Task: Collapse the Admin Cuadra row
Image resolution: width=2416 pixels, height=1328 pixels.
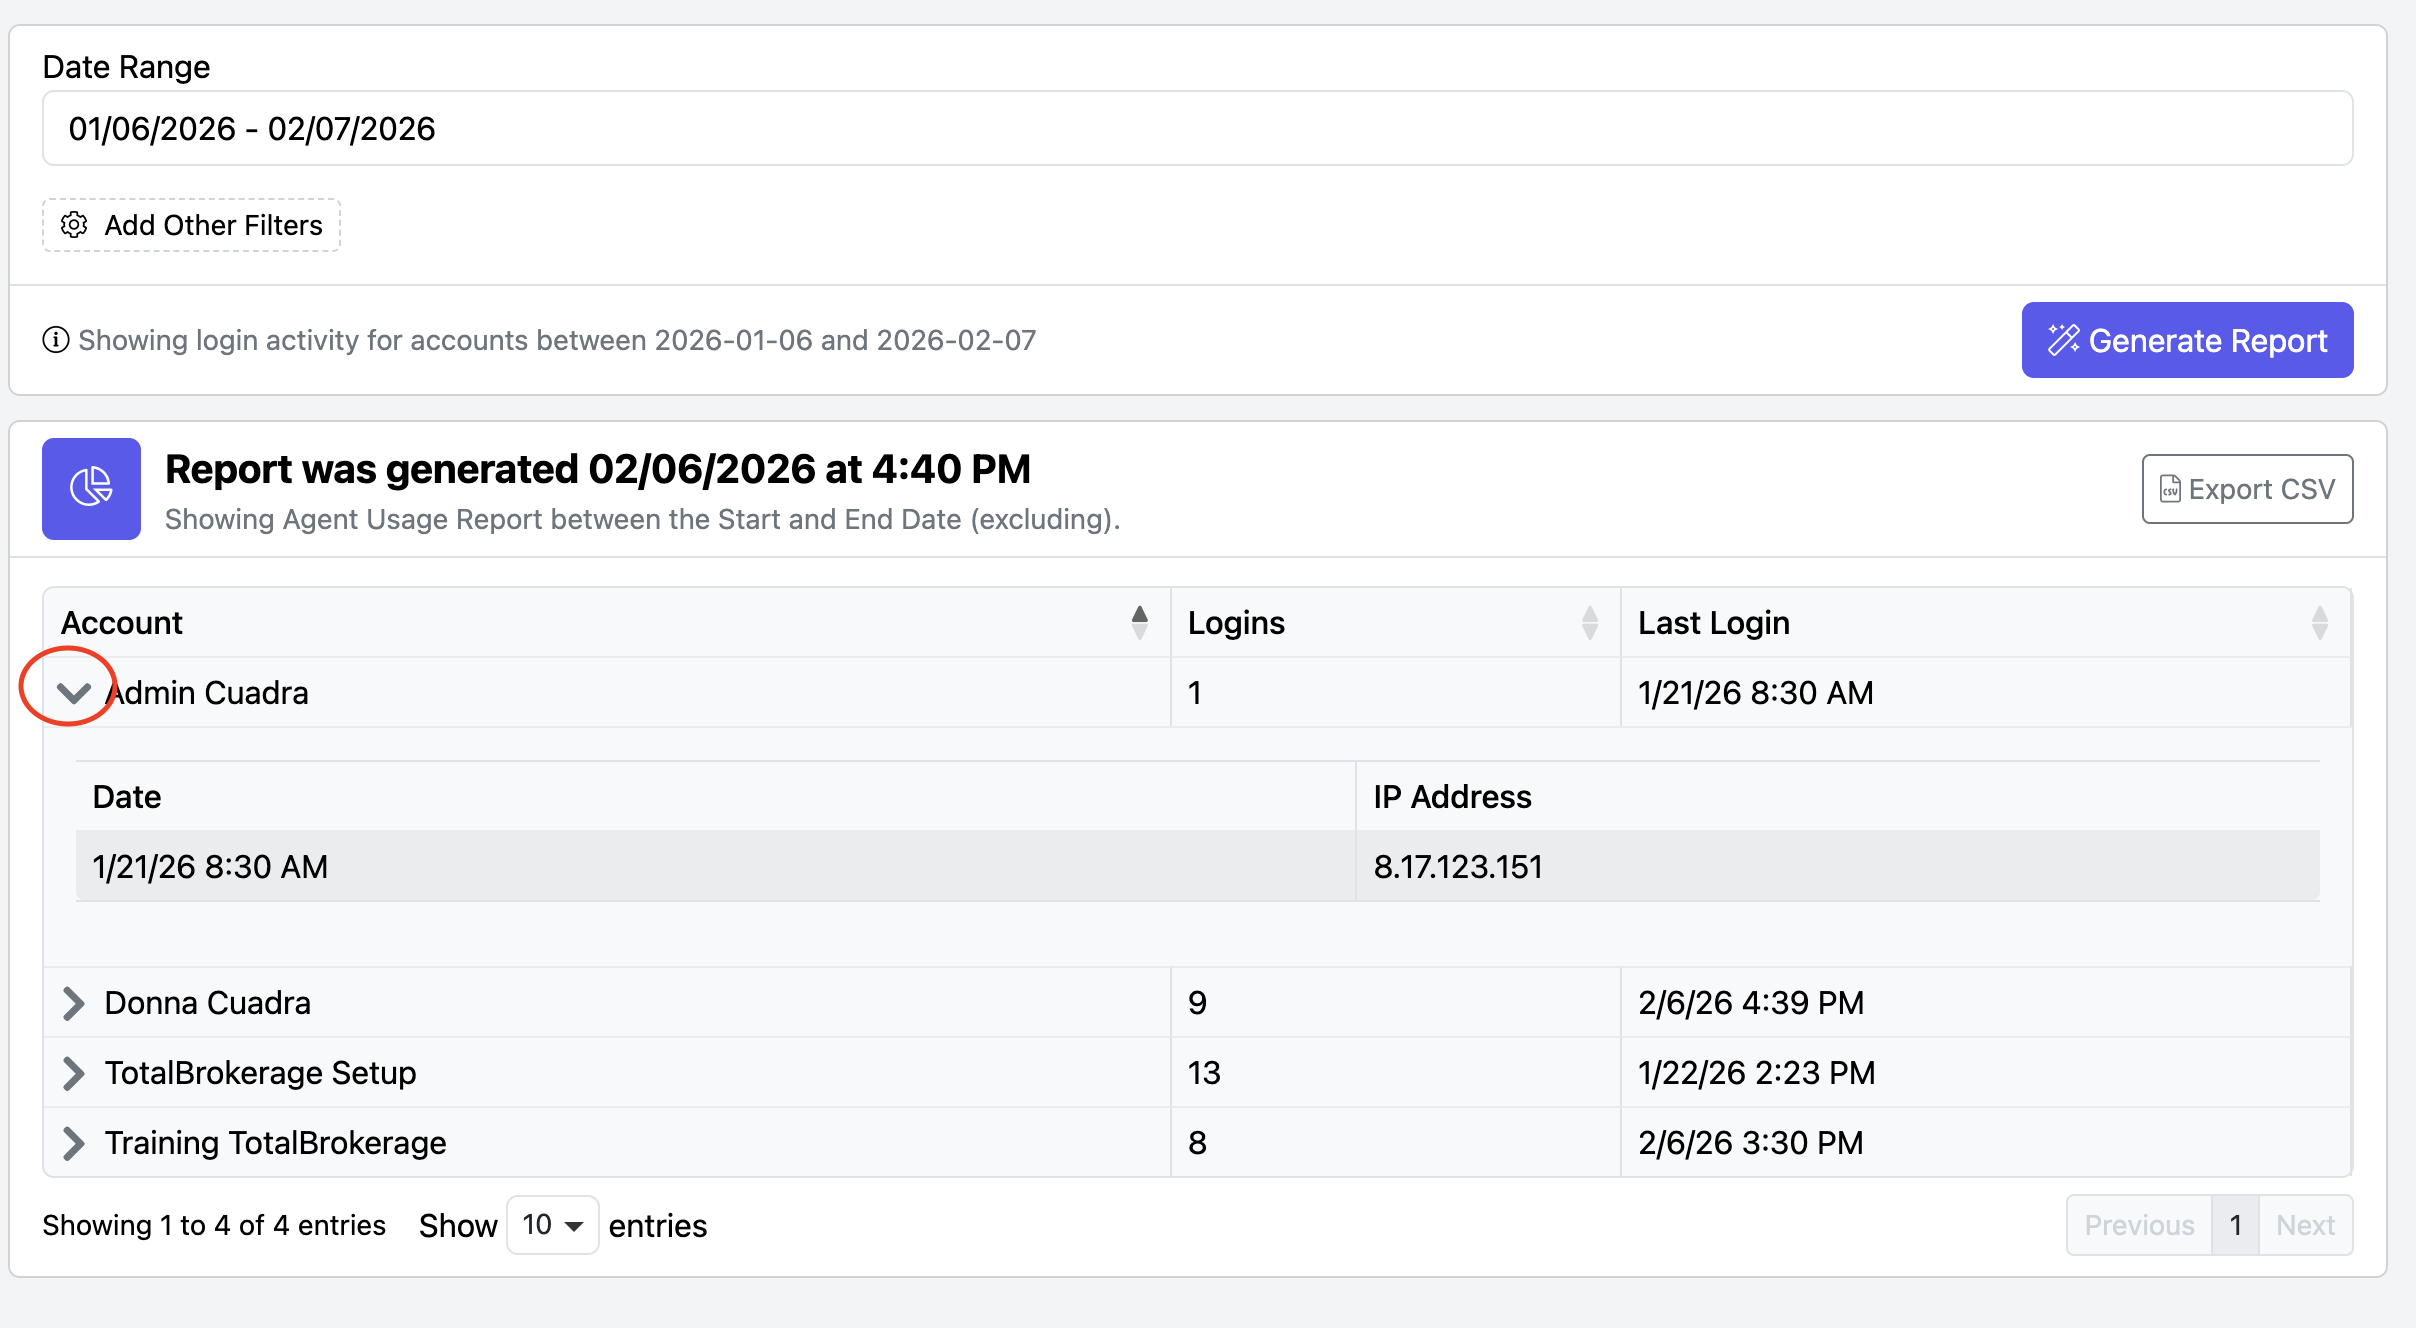Action: point(74,692)
